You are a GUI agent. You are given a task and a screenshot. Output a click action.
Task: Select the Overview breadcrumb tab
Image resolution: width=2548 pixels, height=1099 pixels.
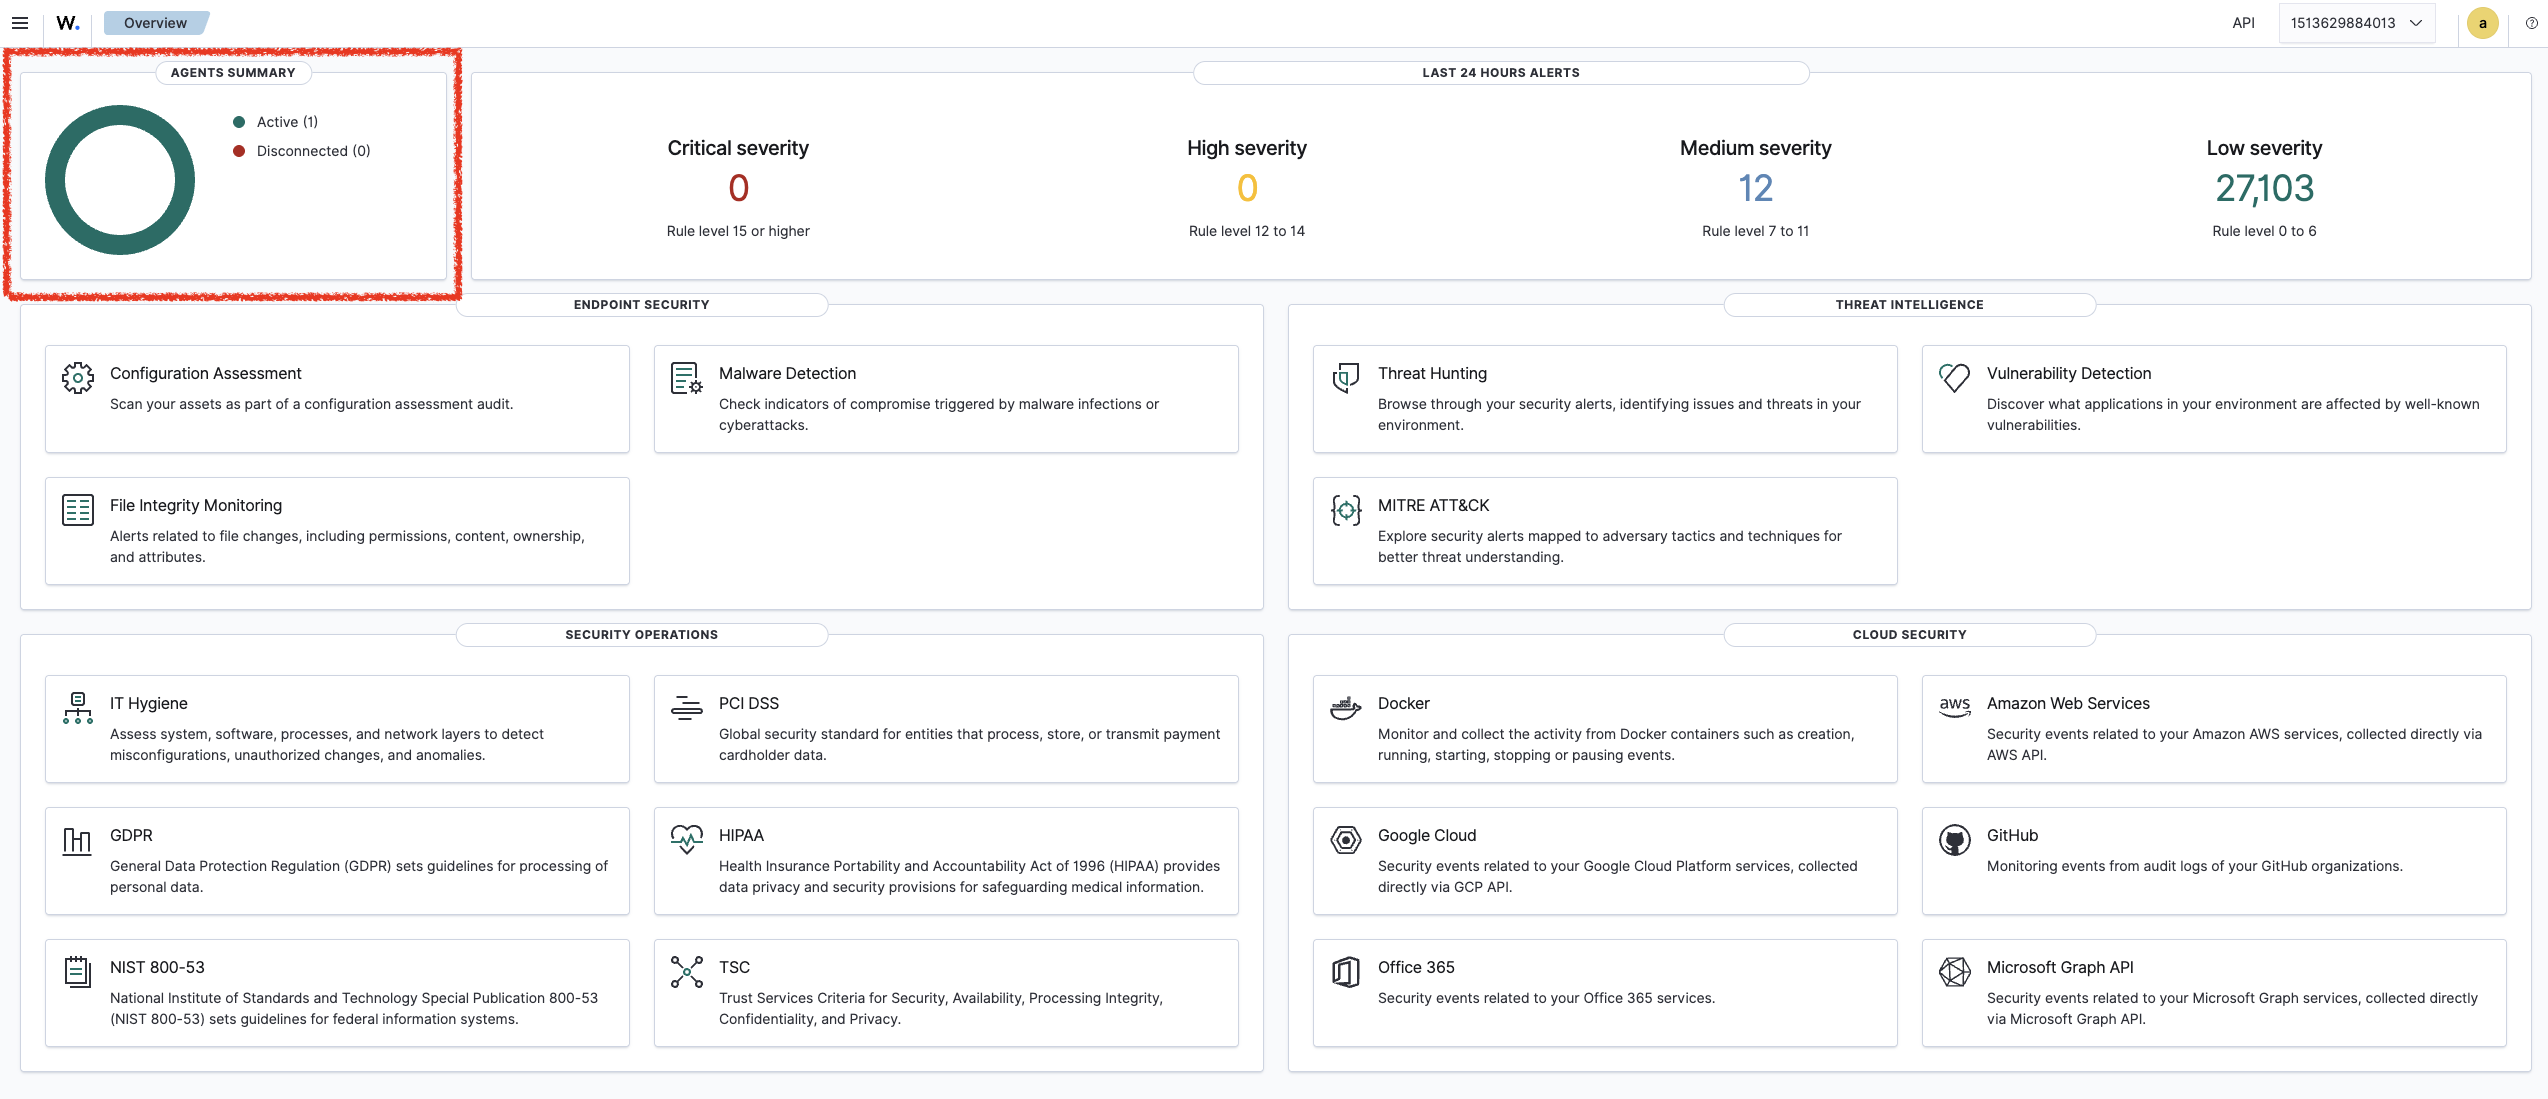tap(155, 23)
